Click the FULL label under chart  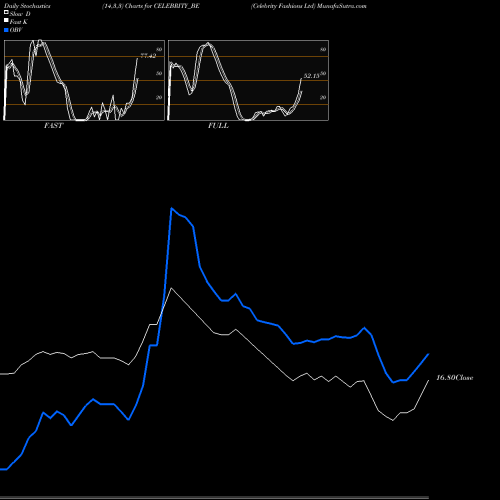tap(218, 126)
